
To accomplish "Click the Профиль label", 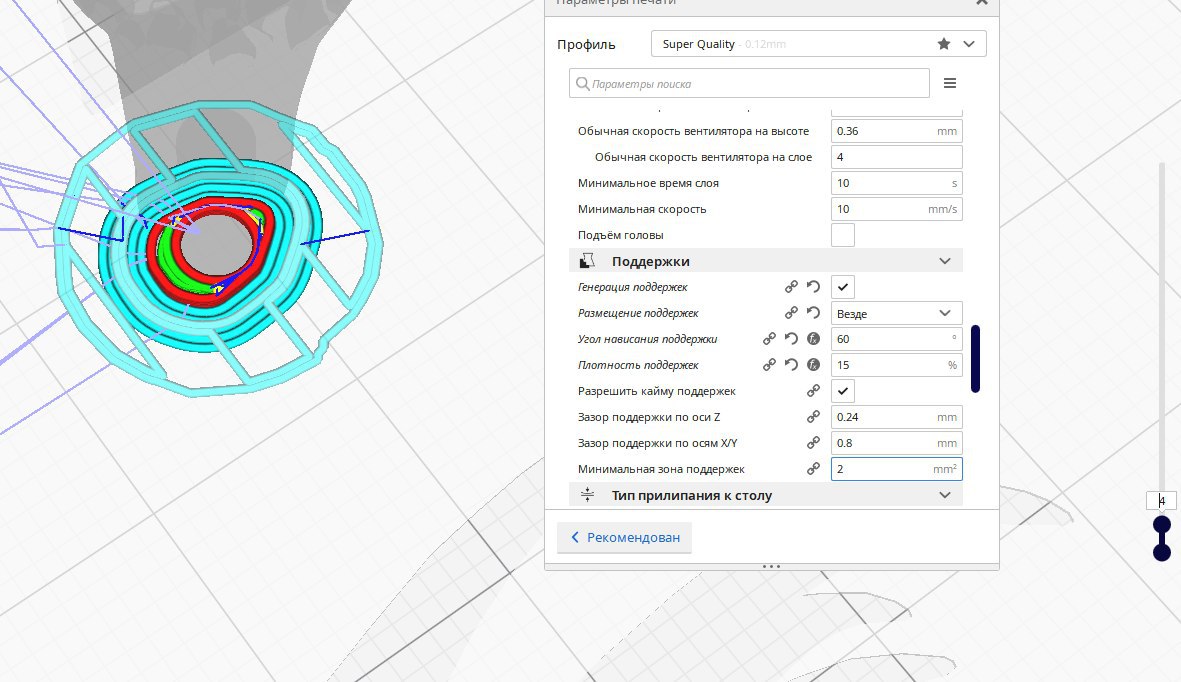I will coord(586,44).
